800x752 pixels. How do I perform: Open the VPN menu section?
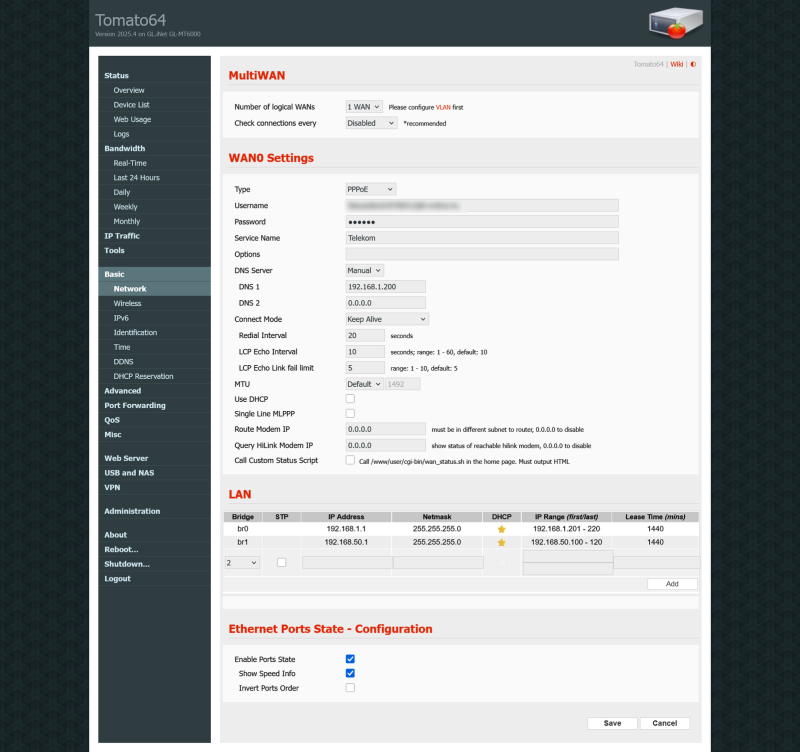(112, 488)
